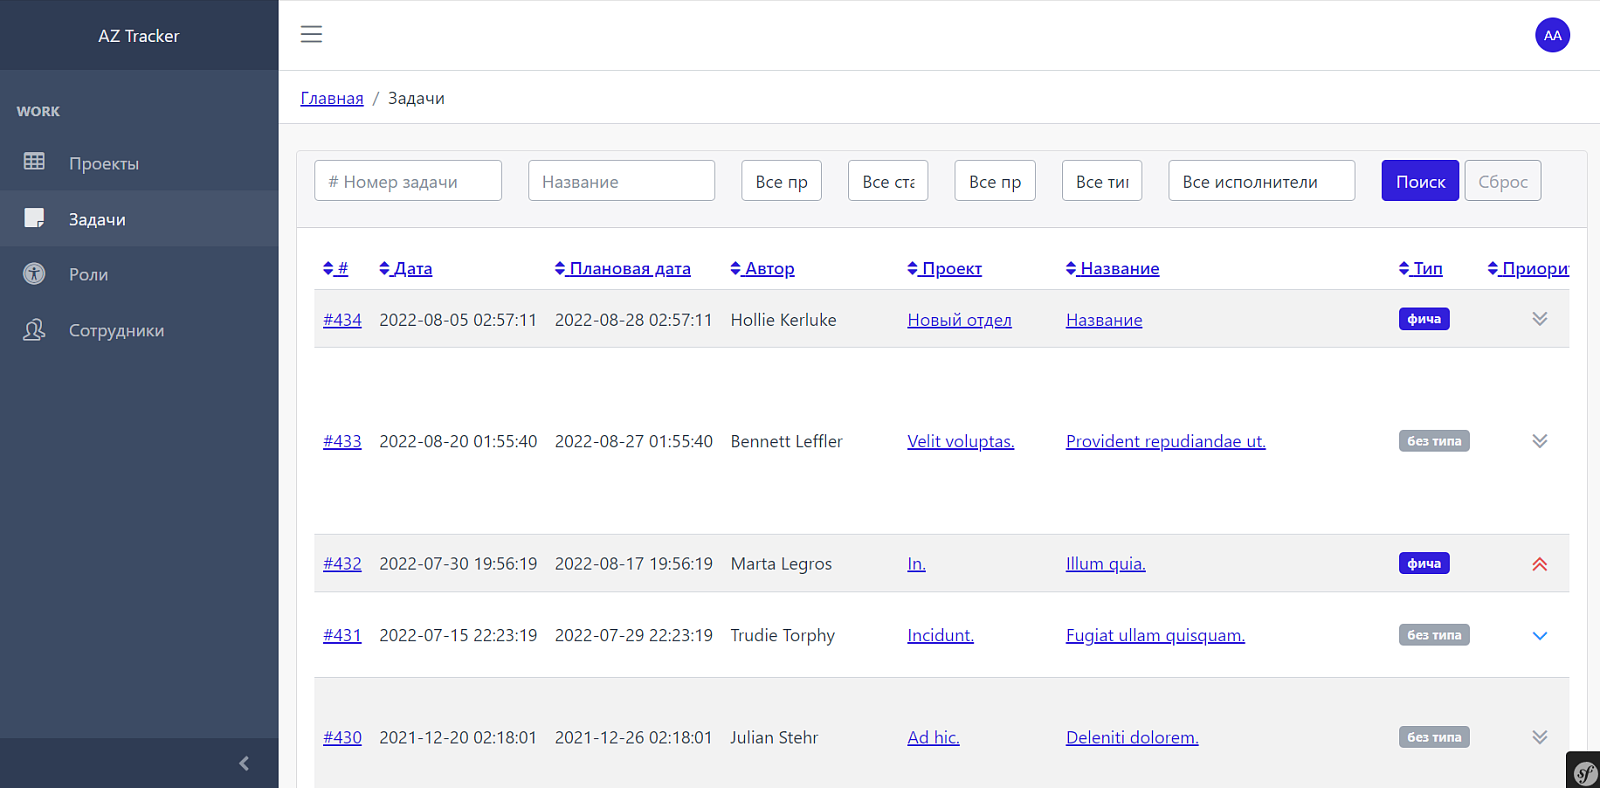1600x788 pixels.
Task: Sort table by # column
Action: (x=336, y=268)
